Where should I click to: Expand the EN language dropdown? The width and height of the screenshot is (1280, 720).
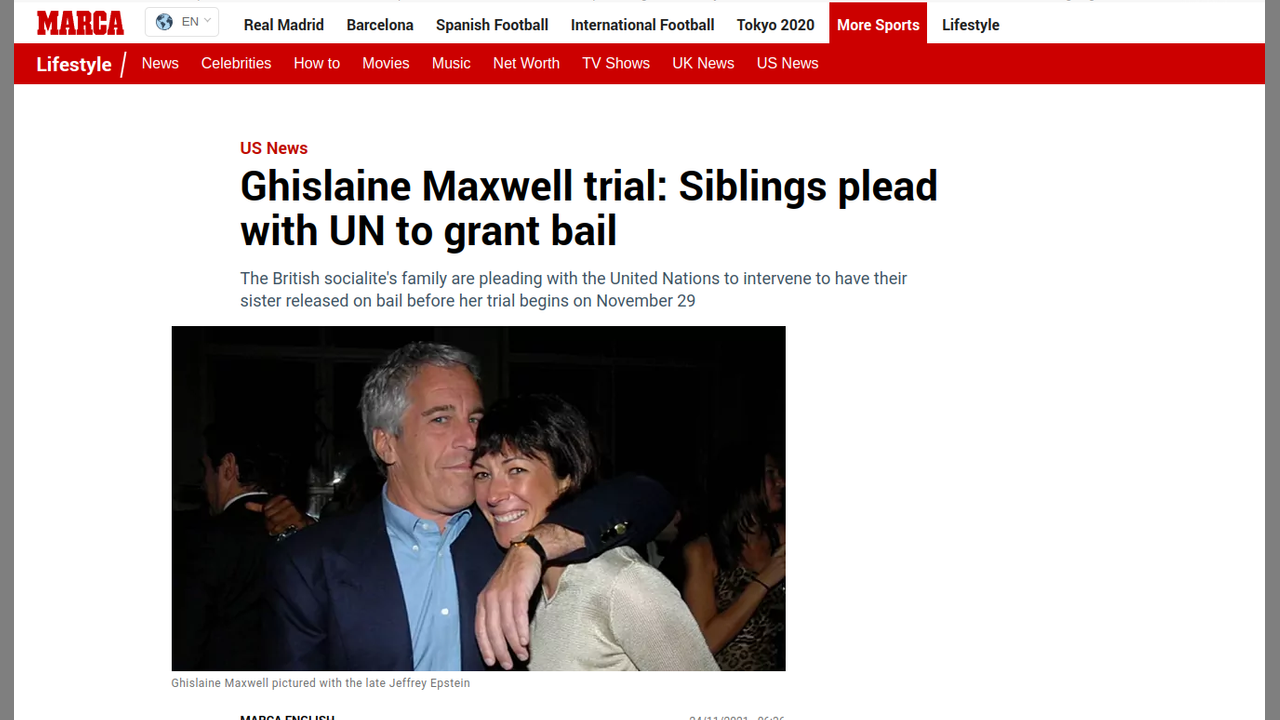point(182,22)
